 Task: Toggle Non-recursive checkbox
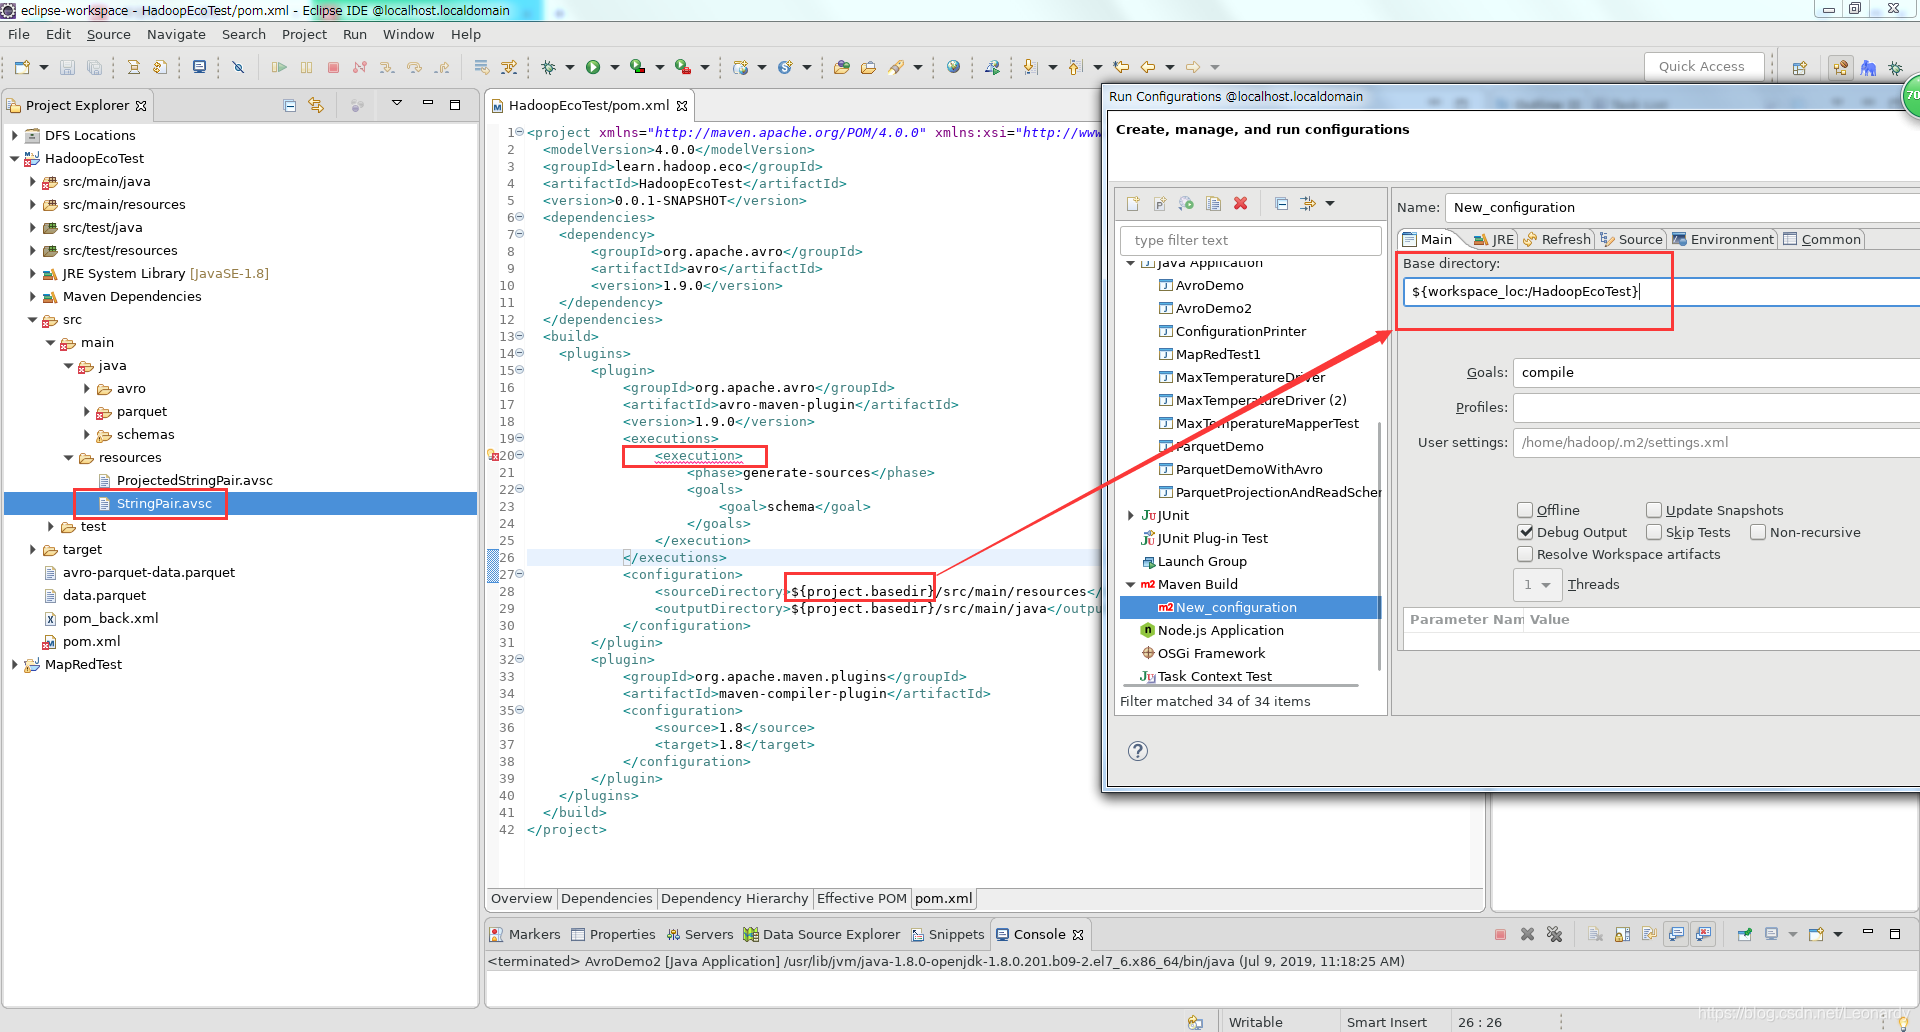(x=1758, y=532)
